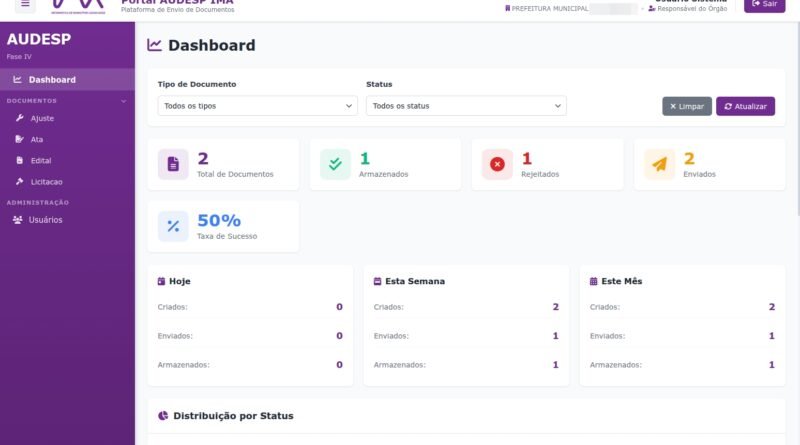Go to Ajuste documents page
This screenshot has width=800, height=445.
click(42, 118)
